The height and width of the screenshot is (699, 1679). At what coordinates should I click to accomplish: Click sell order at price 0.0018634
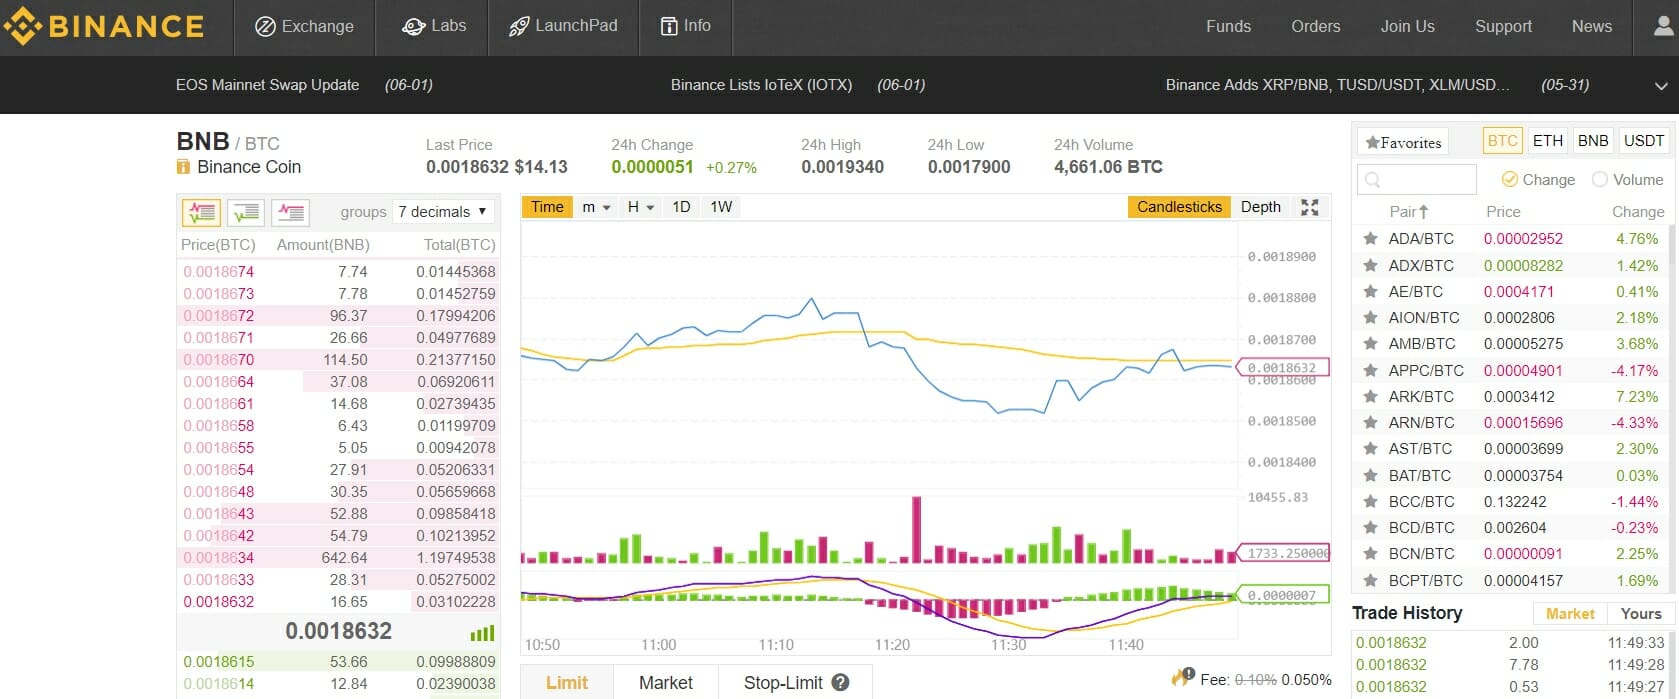(338, 558)
